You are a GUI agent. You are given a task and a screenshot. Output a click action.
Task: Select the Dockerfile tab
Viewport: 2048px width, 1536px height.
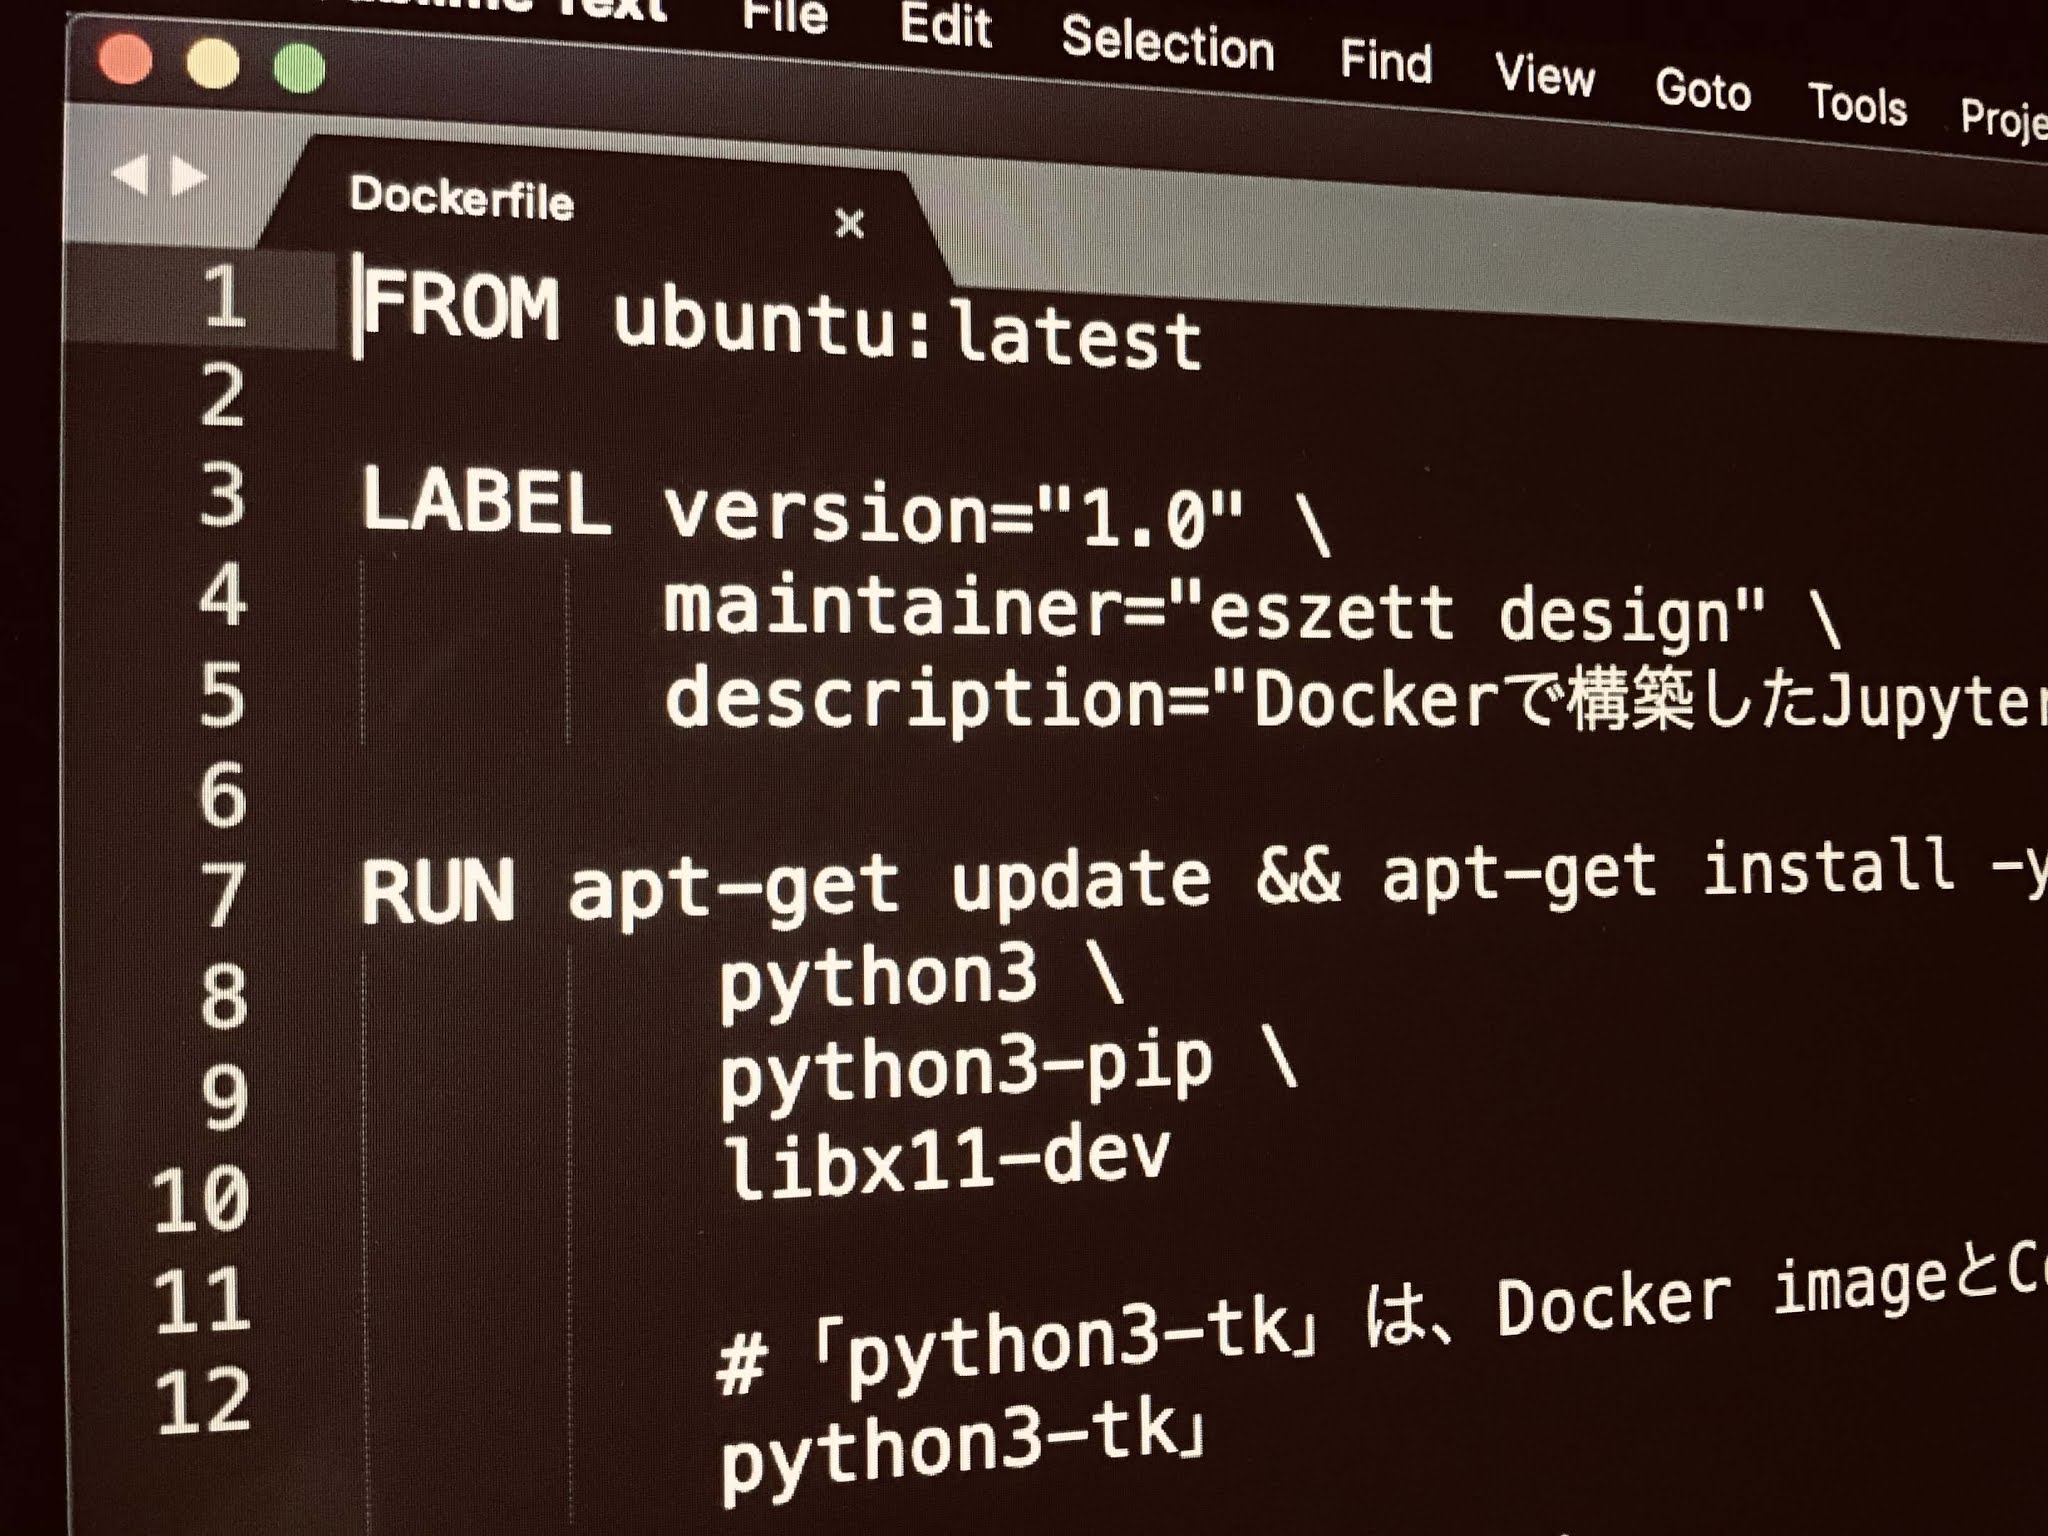click(x=462, y=197)
